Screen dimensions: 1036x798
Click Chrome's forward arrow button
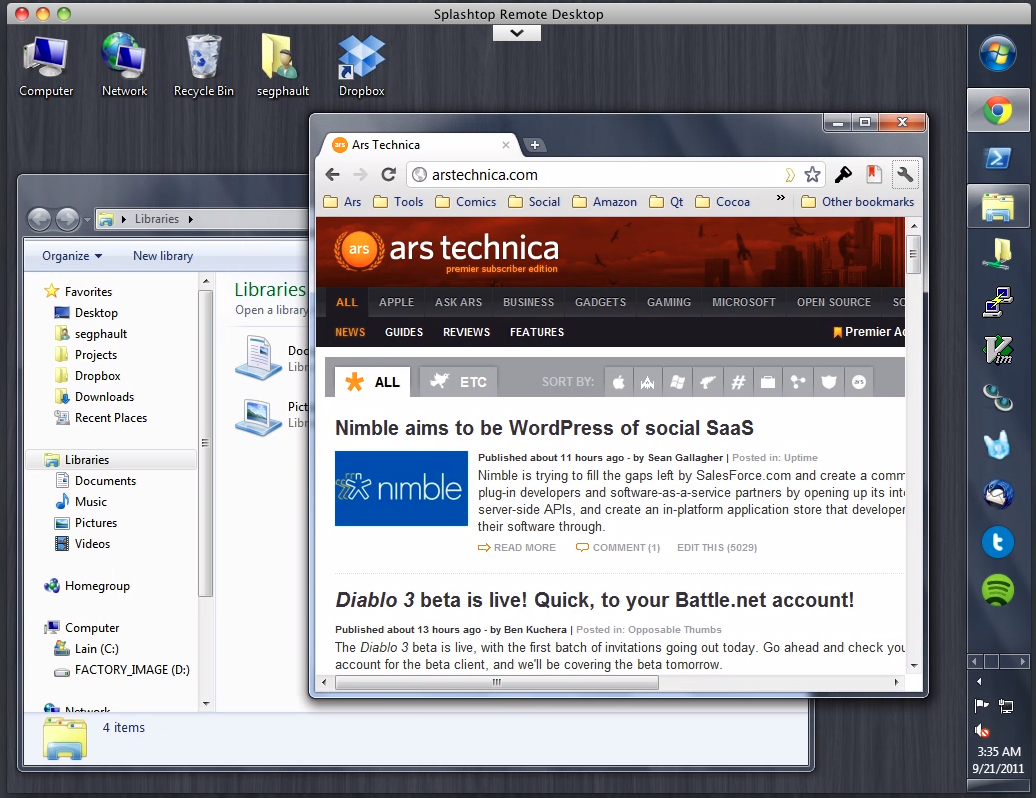tap(360, 174)
